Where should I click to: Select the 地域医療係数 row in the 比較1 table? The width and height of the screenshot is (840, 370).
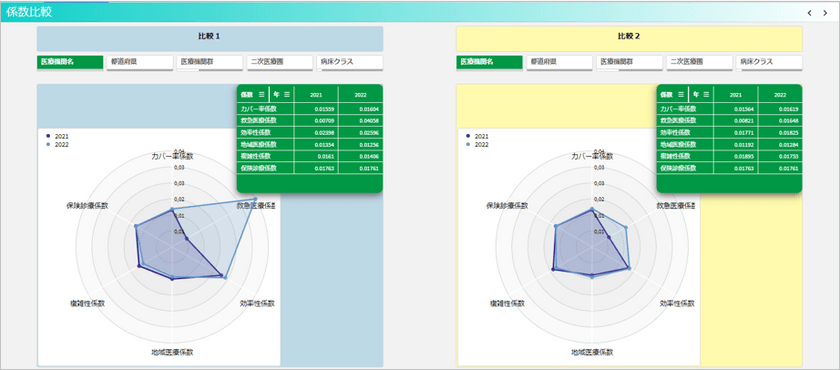point(309,145)
